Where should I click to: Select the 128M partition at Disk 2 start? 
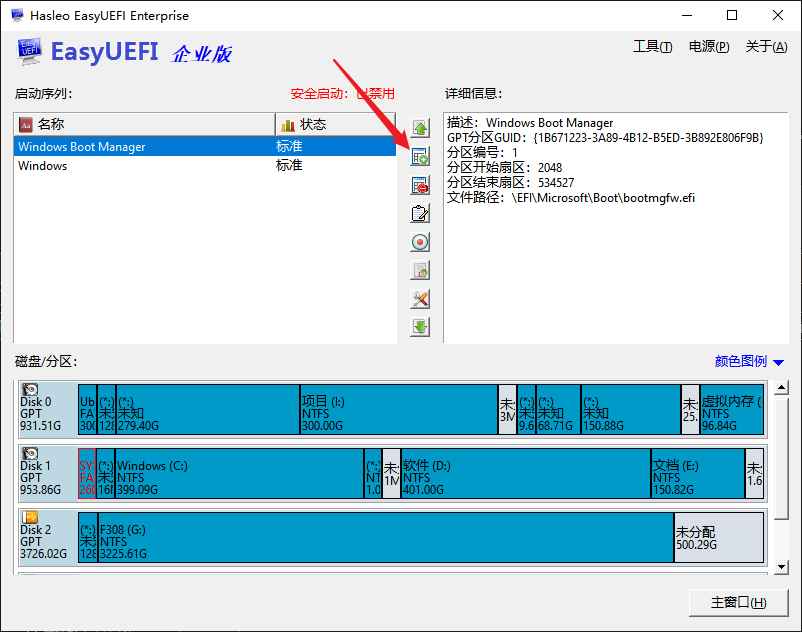pos(87,537)
